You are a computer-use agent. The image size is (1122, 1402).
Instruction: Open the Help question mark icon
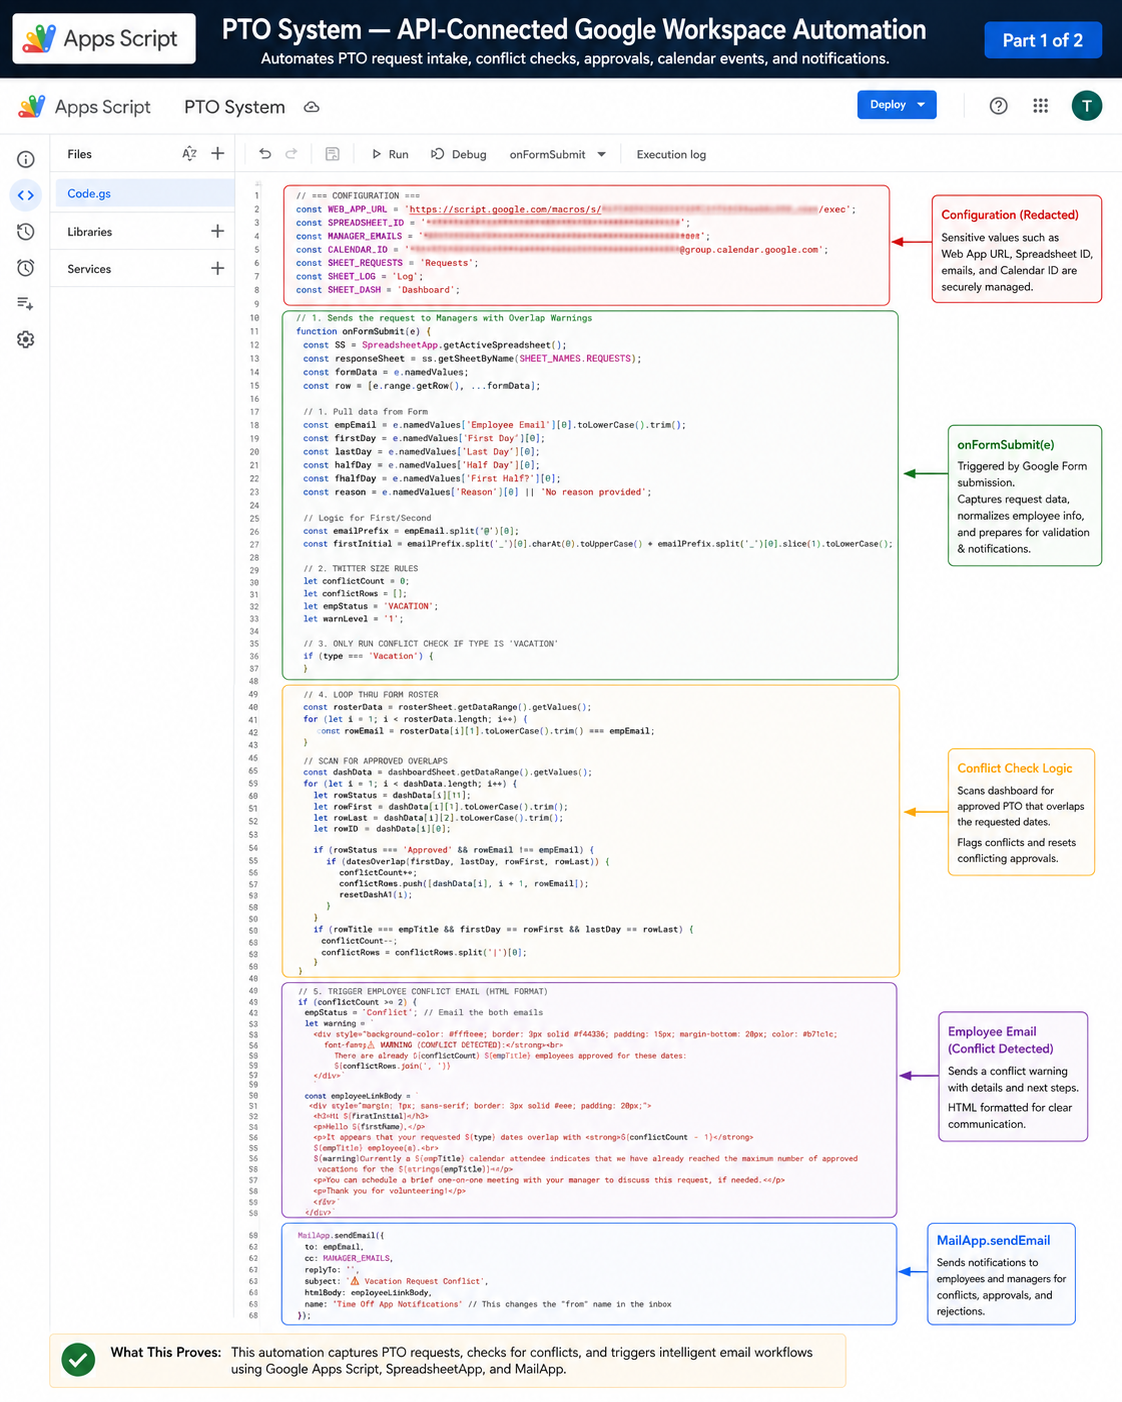[998, 105]
